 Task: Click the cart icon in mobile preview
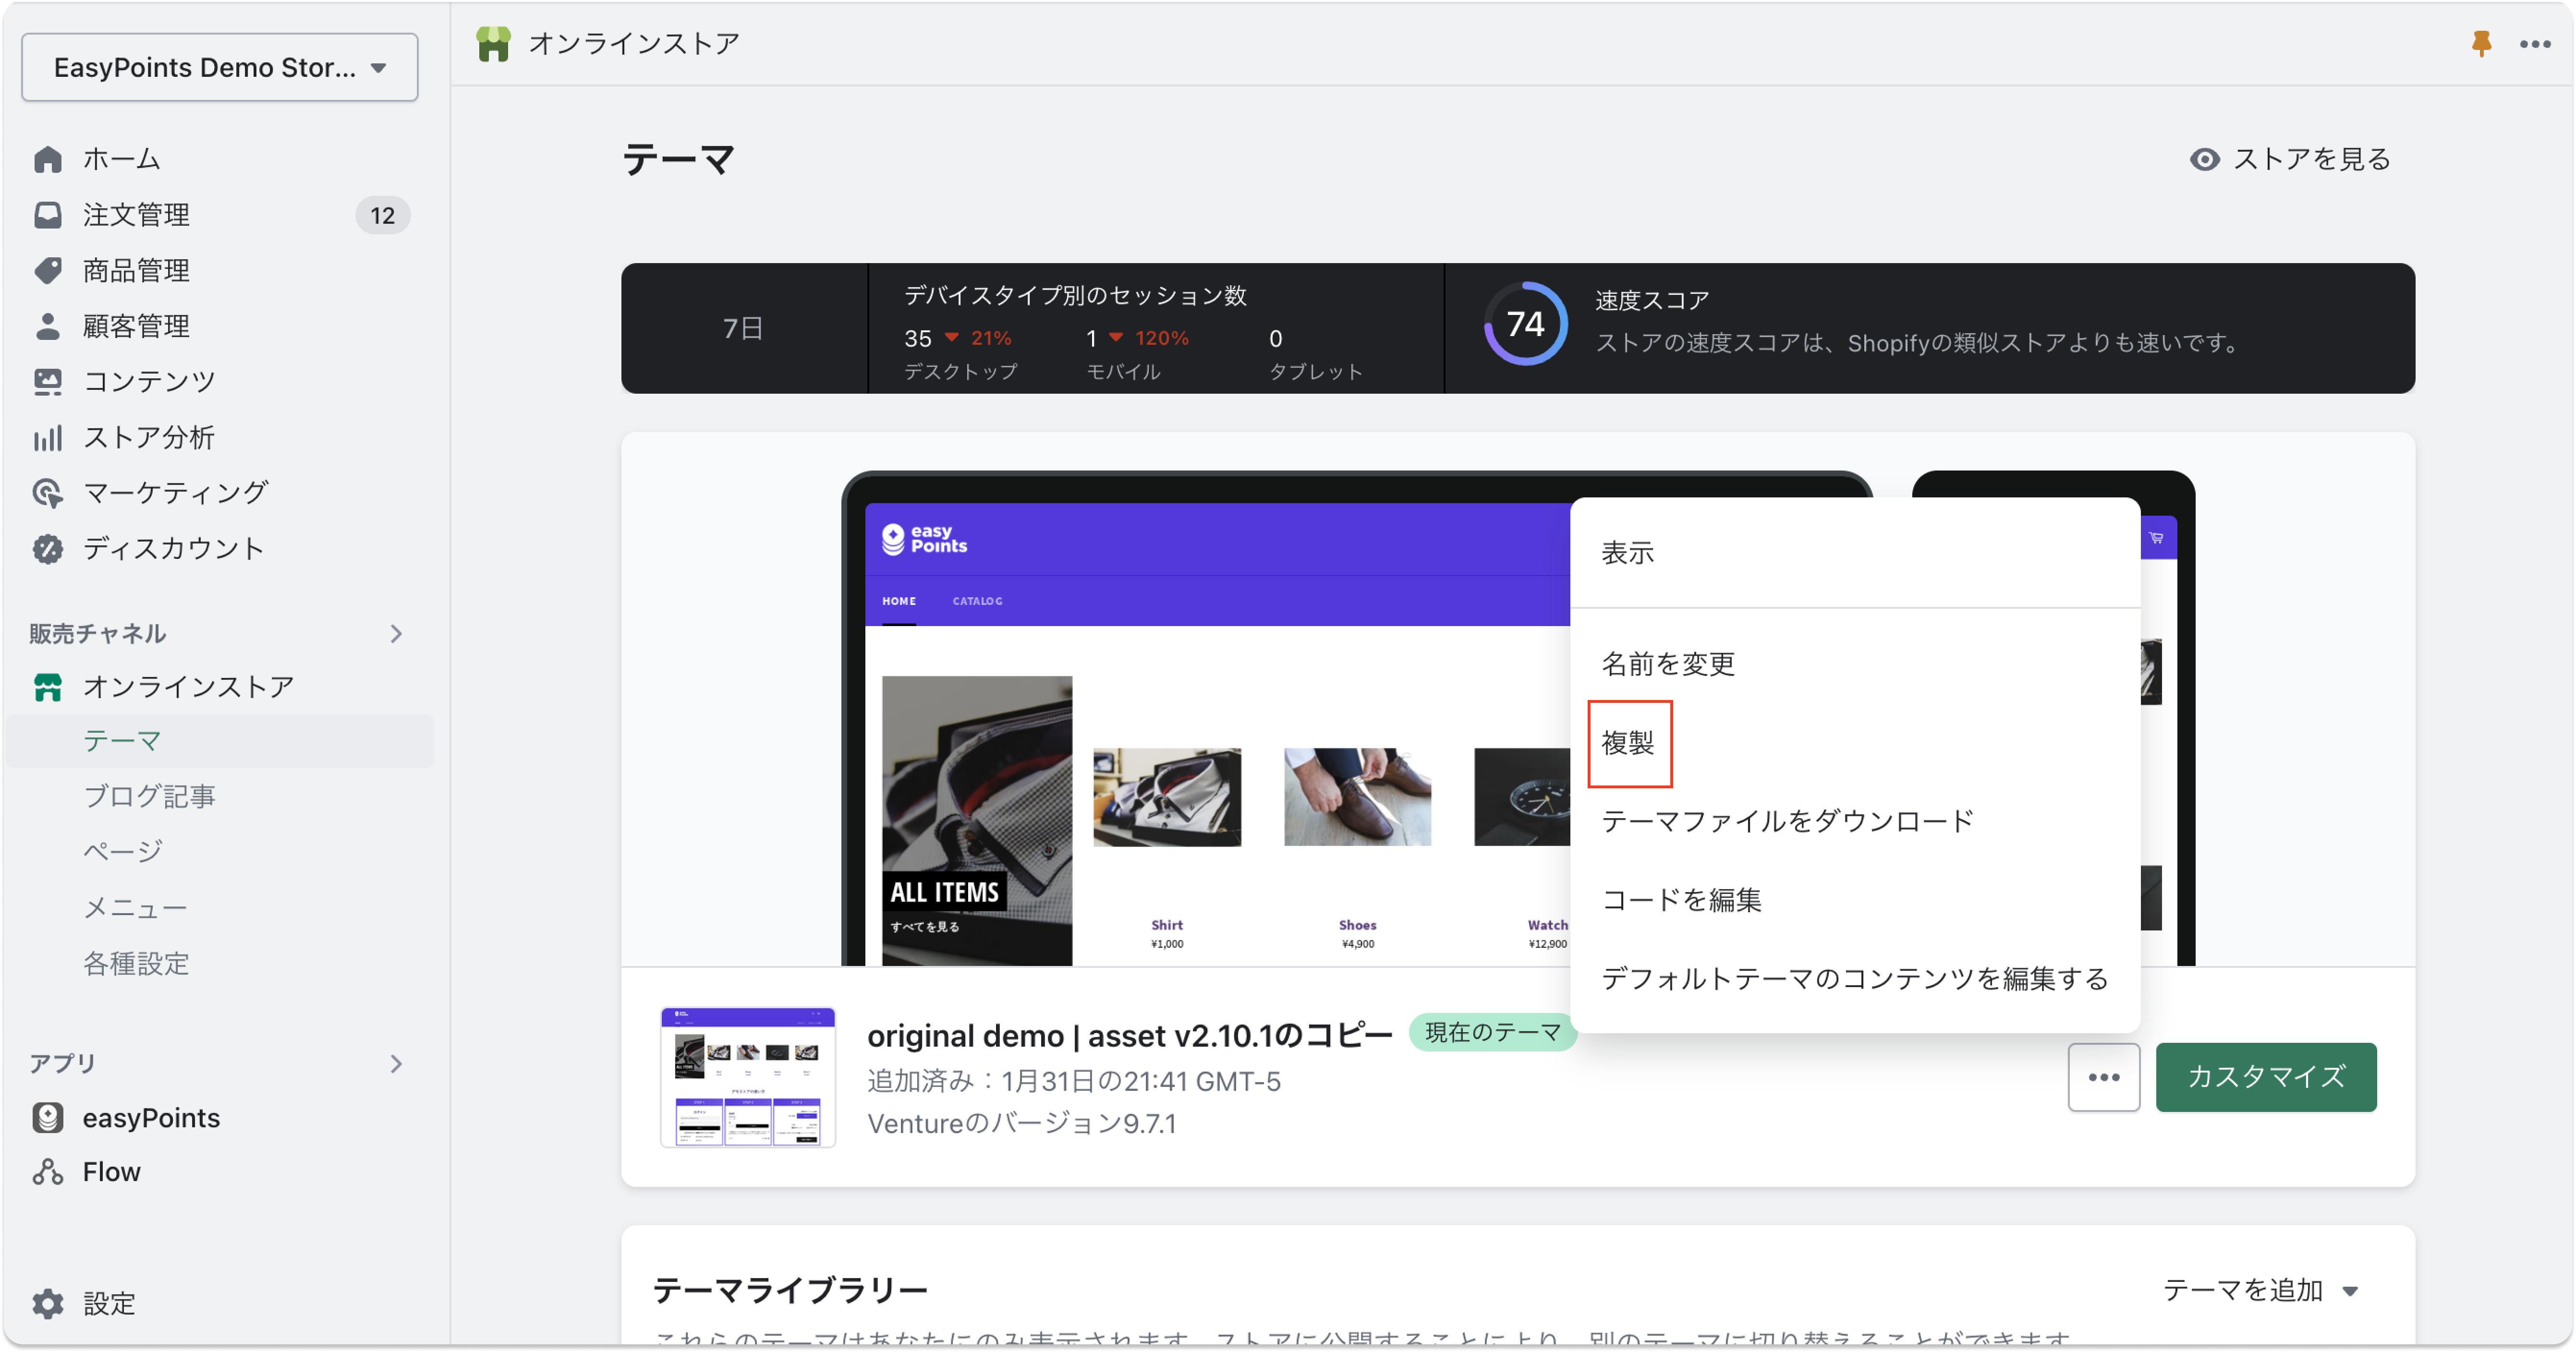pyautogui.click(x=2156, y=538)
